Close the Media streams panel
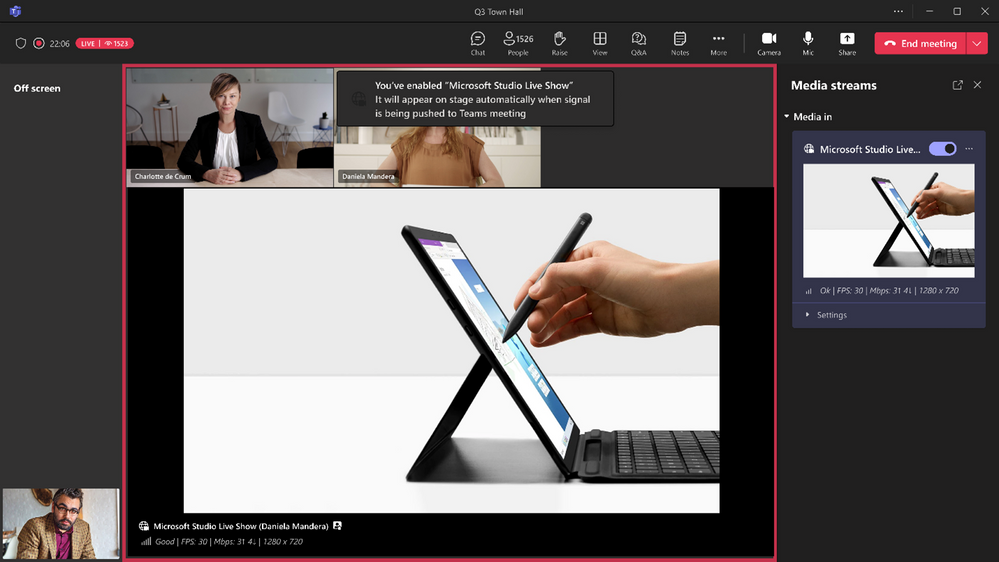Screen dimensions: 999x562 [x=978, y=85]
